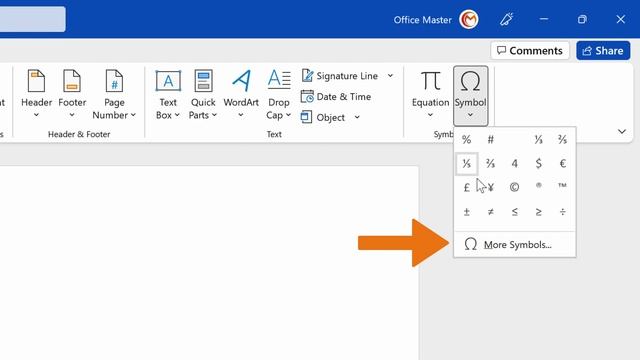Open the More Symbols dialog
The width and height of the screenshot is (640, 360).
tap(515, 244)
